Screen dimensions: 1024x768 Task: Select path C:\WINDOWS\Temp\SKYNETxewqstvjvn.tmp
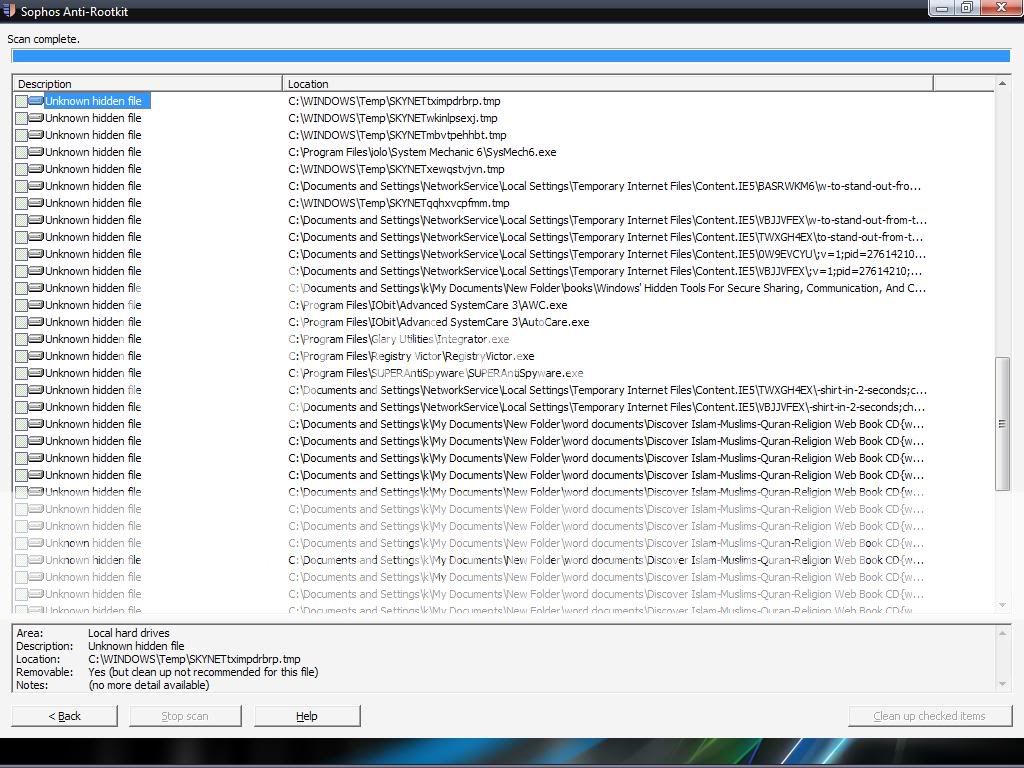pos(396,168)
